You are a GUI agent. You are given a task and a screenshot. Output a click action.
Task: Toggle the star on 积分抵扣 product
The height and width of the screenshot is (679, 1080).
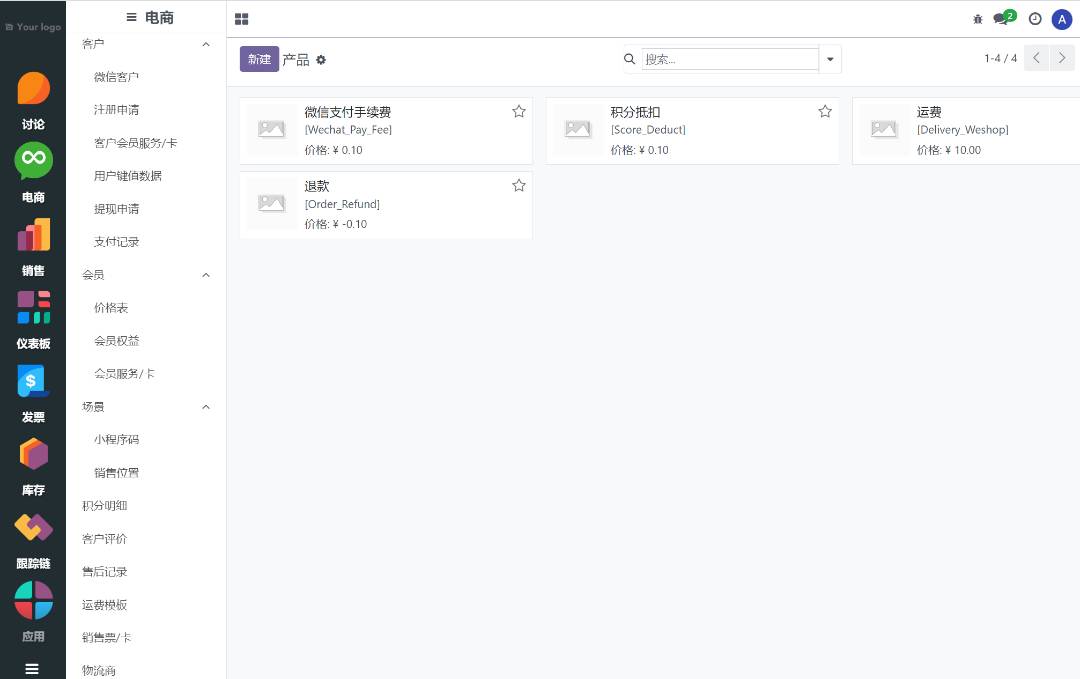click(x=825, y=112)
